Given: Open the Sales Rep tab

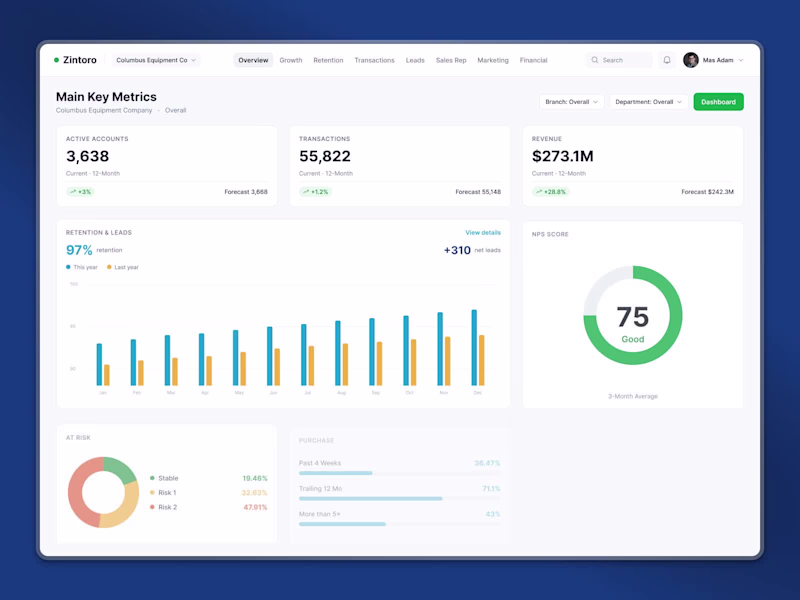Looking at the screenshot, I should click(x=451, y=60).
